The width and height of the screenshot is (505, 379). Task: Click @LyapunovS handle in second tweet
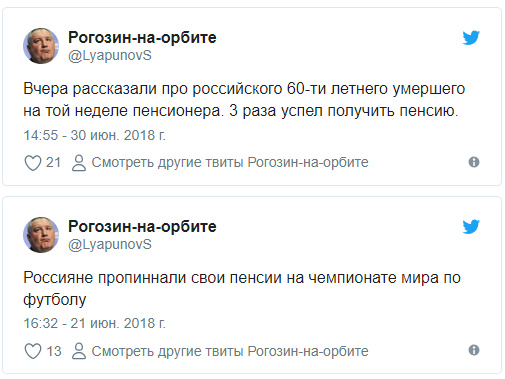(x=110, y=245)
